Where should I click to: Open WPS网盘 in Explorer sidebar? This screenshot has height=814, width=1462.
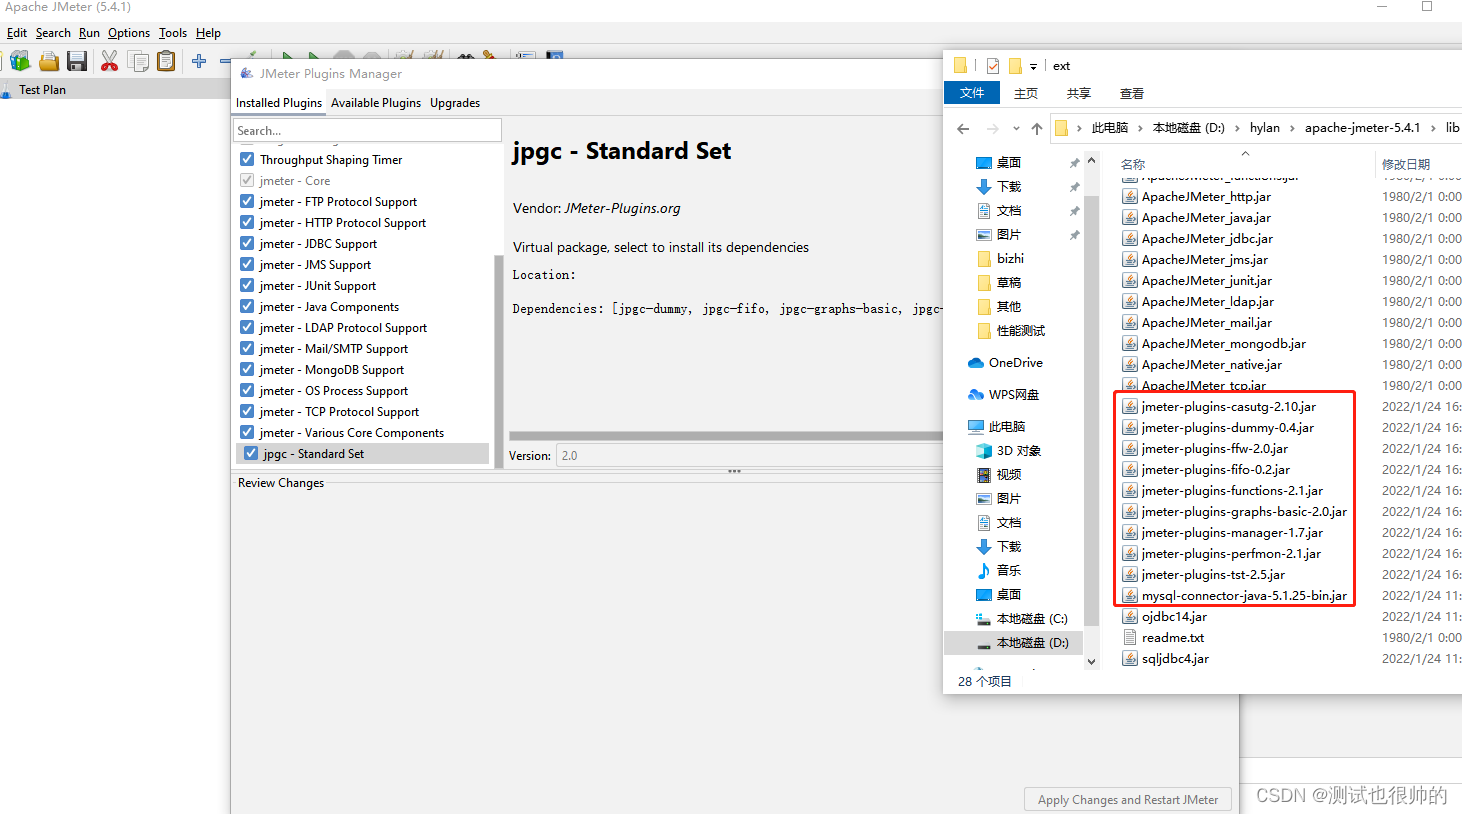[x=1002, y=395]
